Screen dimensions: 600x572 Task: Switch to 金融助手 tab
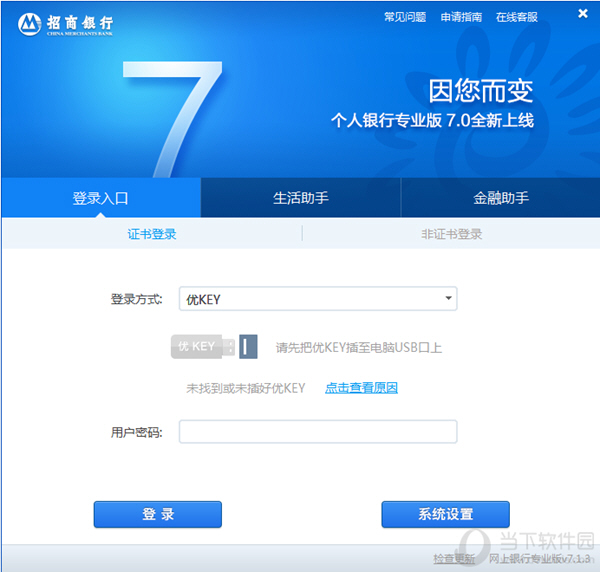501,197
